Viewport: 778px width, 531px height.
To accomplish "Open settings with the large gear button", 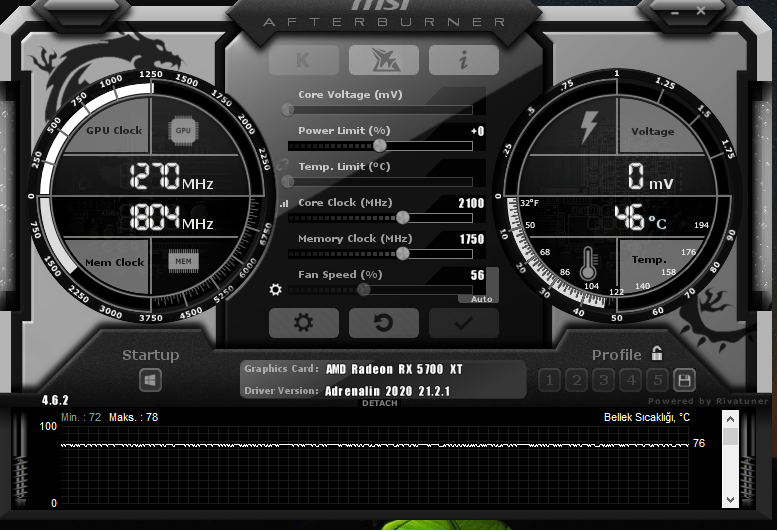I will click(304, 323).
